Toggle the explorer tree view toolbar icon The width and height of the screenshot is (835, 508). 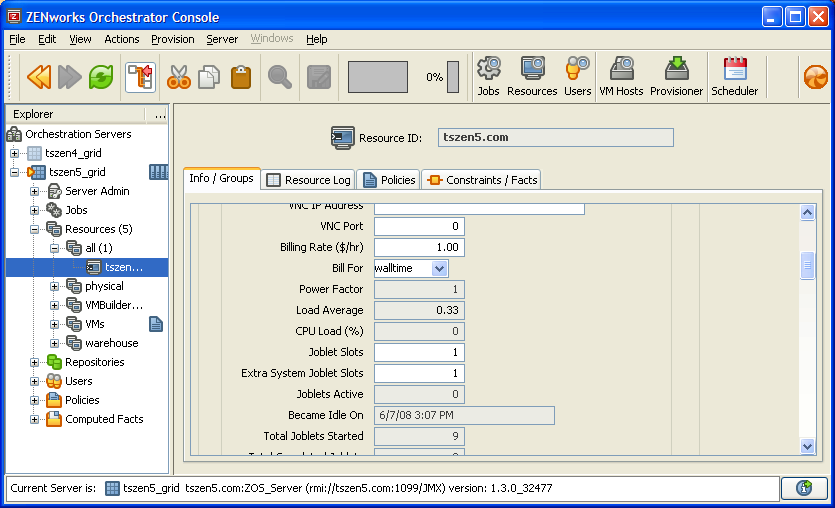(x=141, y=77)
